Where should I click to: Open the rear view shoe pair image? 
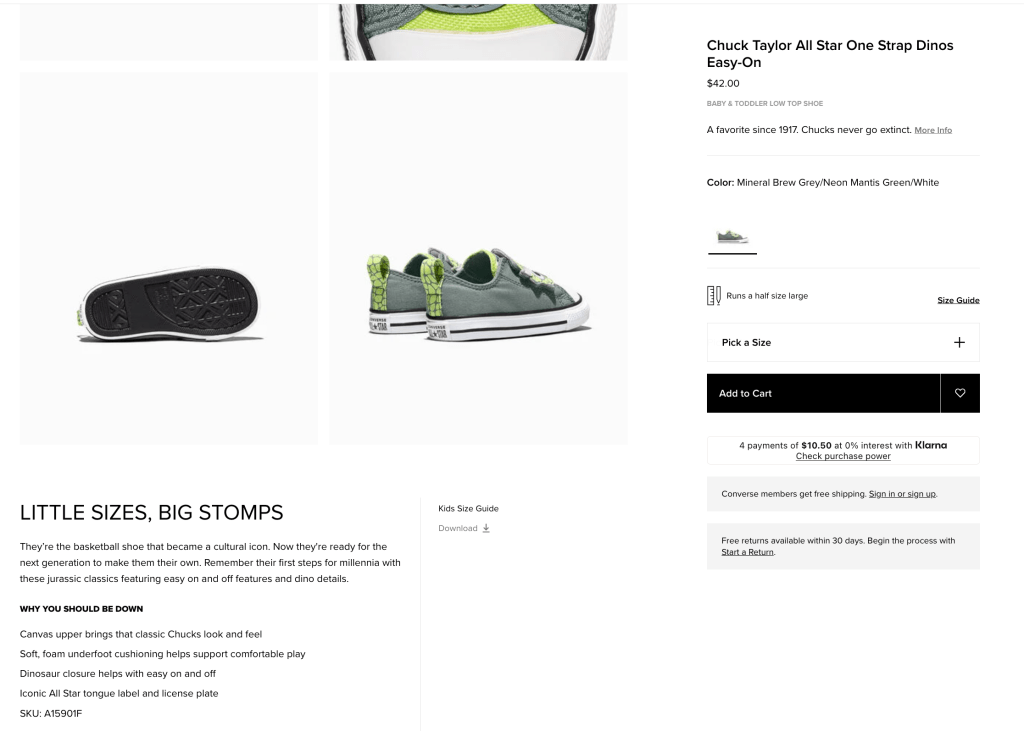[x=478, y=258]
